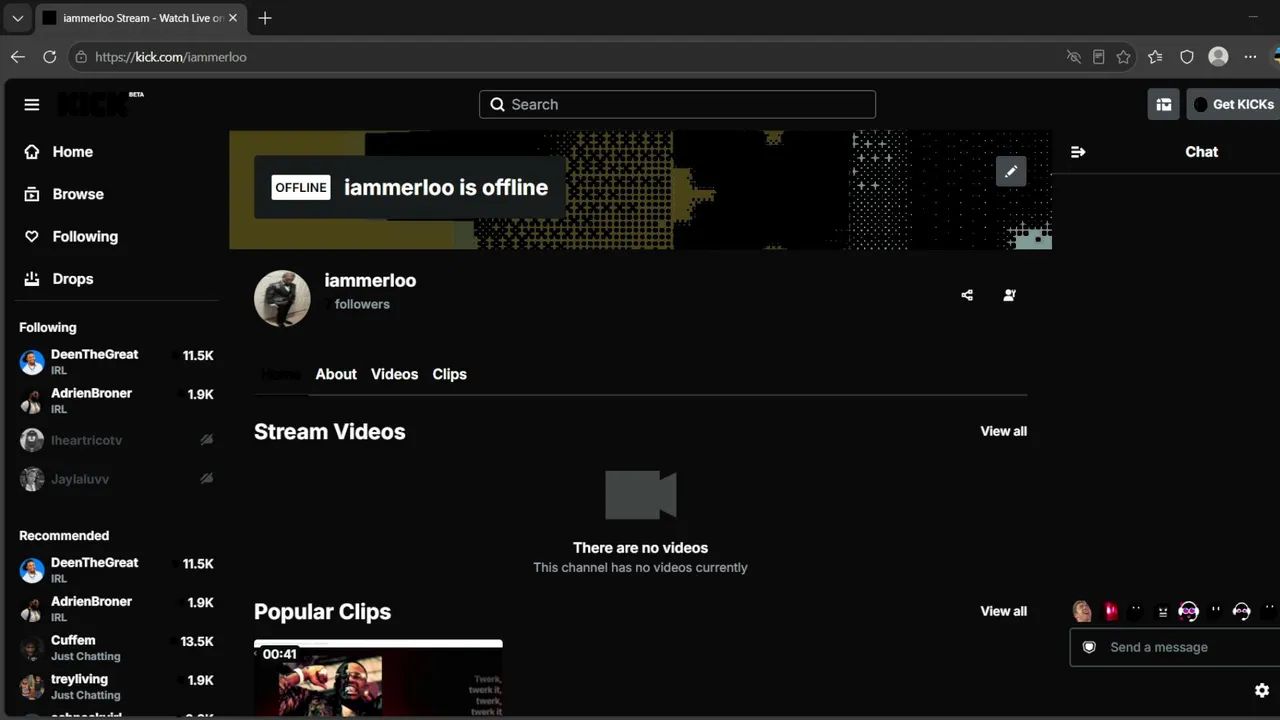The image size is (1280, 720).
Task: Insert the red glowing emote
Action: point(1110,611)
